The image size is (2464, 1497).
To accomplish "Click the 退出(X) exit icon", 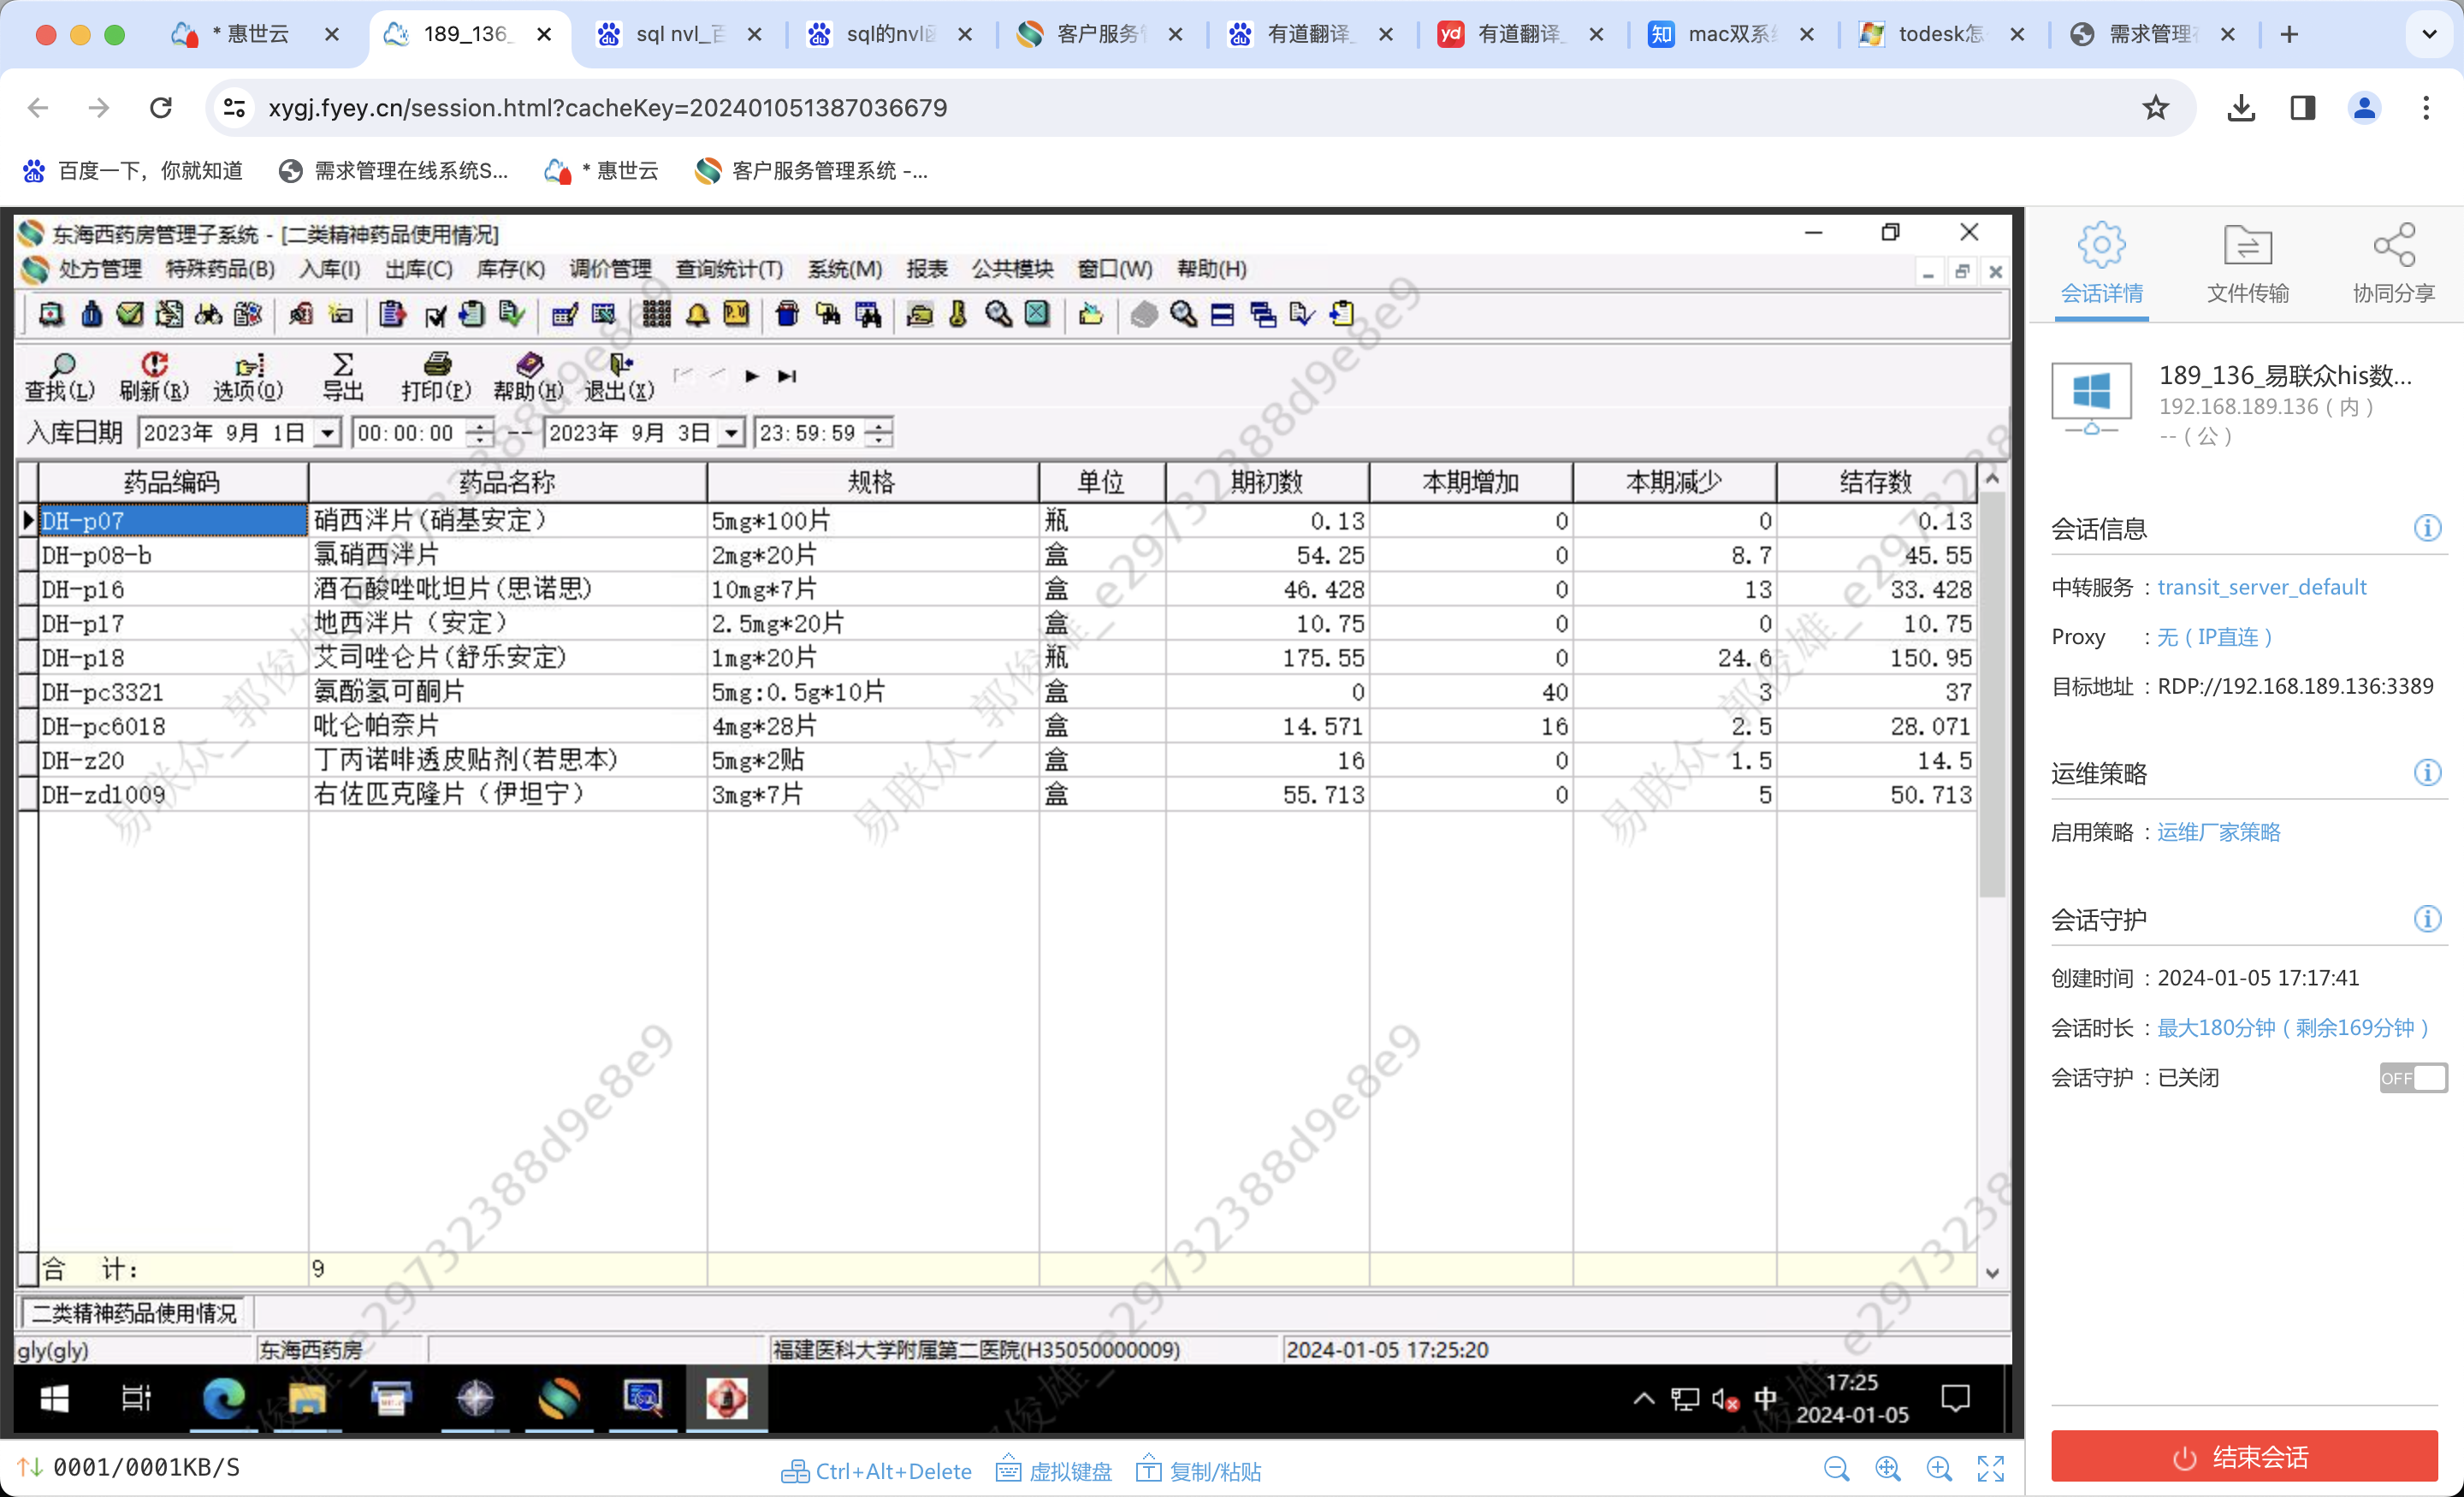I will click(x=620, y=375).
